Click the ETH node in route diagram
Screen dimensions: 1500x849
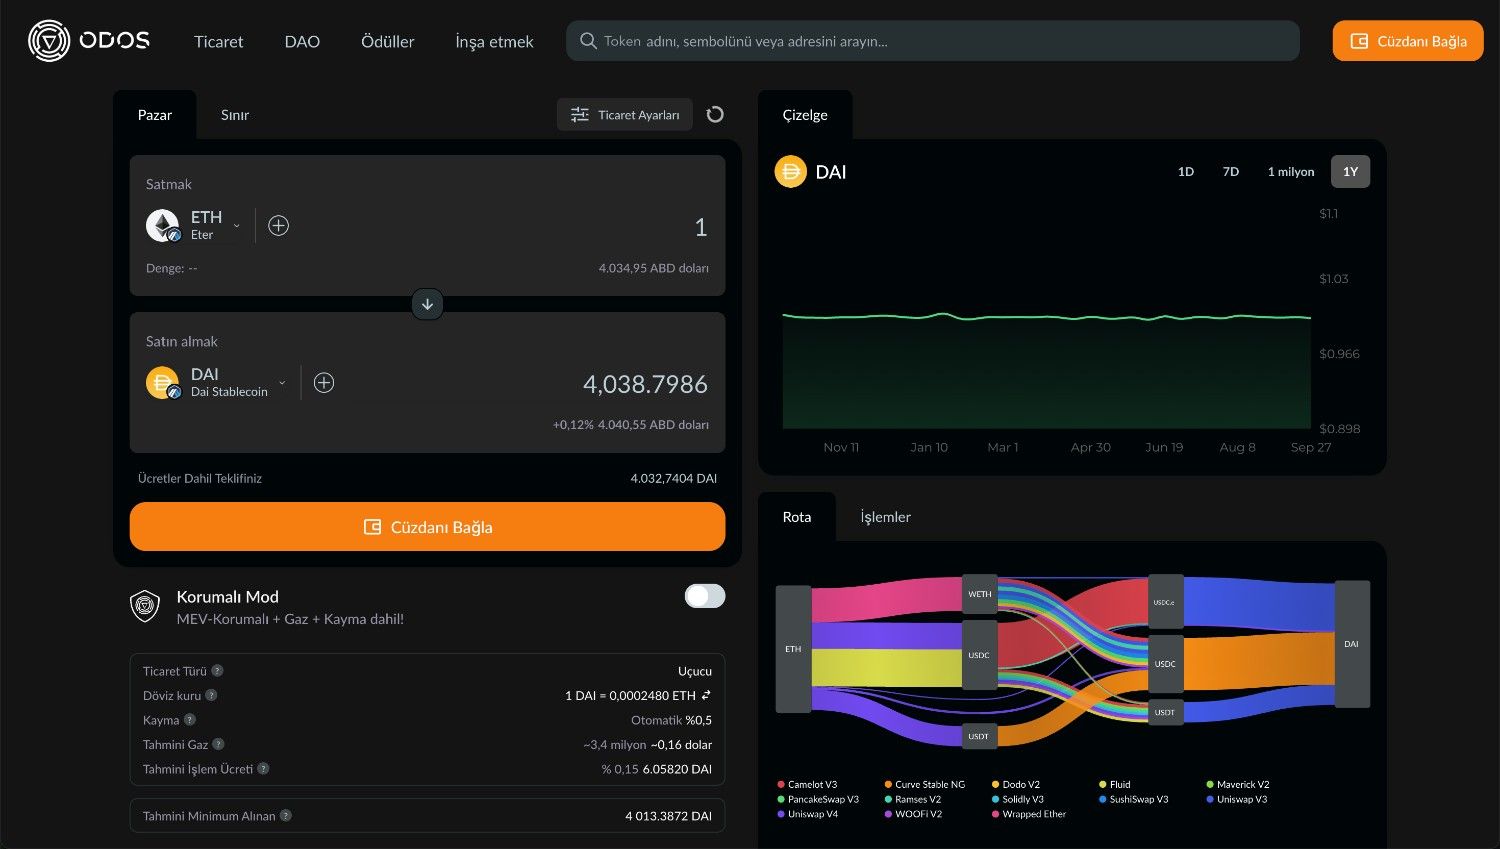793,649
